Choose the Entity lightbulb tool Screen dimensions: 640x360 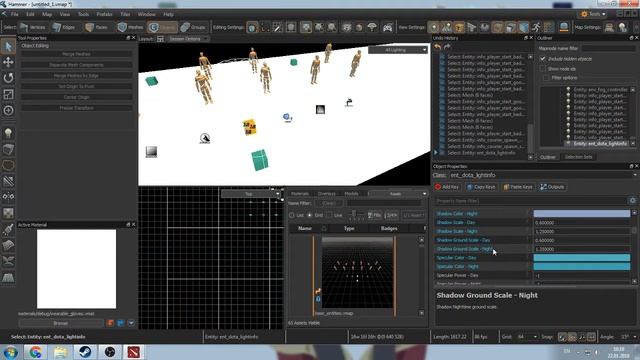tap(8, 133)
